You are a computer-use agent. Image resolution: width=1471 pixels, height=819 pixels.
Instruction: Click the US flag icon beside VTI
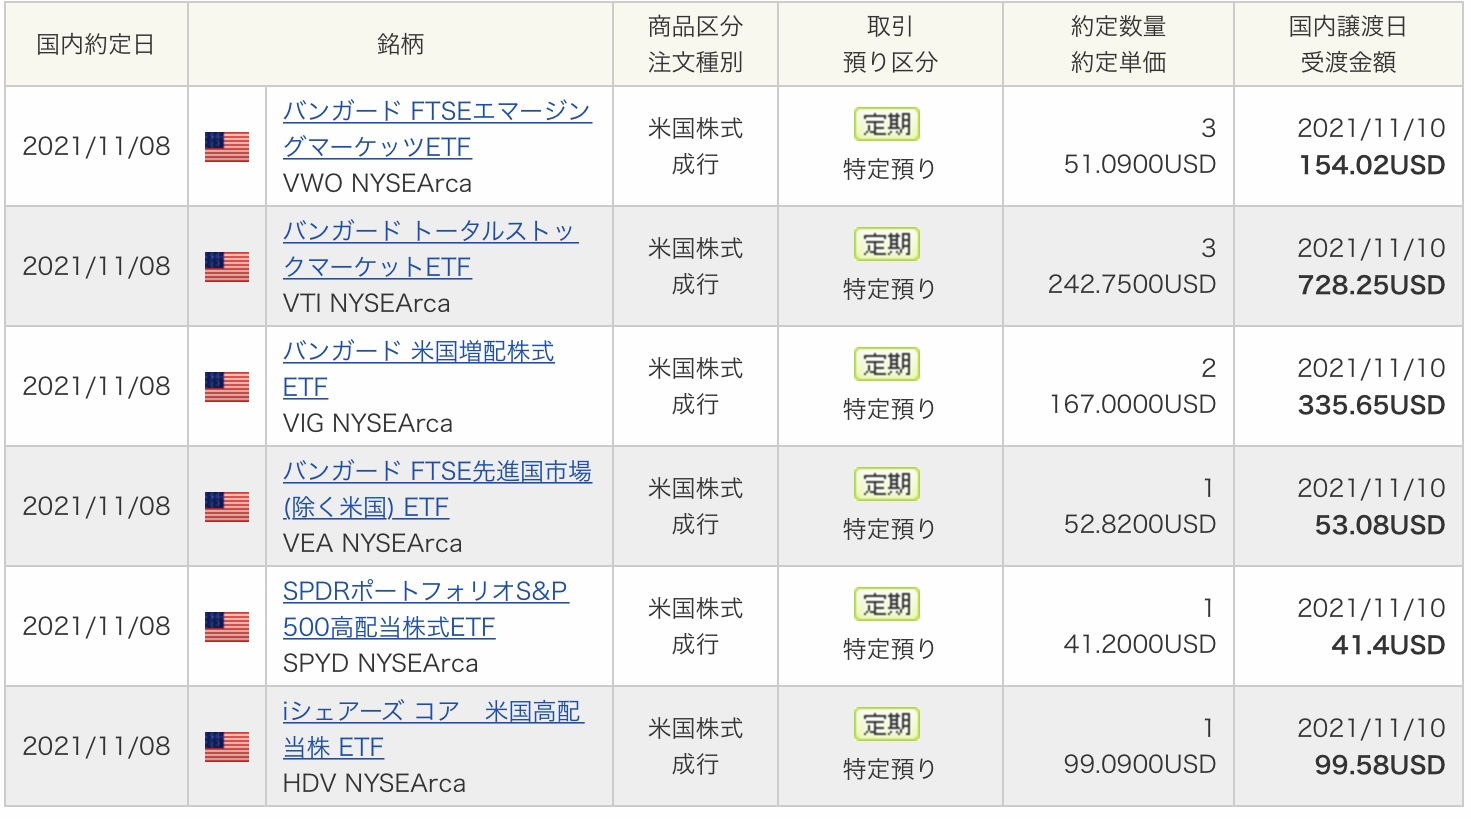coord(227,267)
